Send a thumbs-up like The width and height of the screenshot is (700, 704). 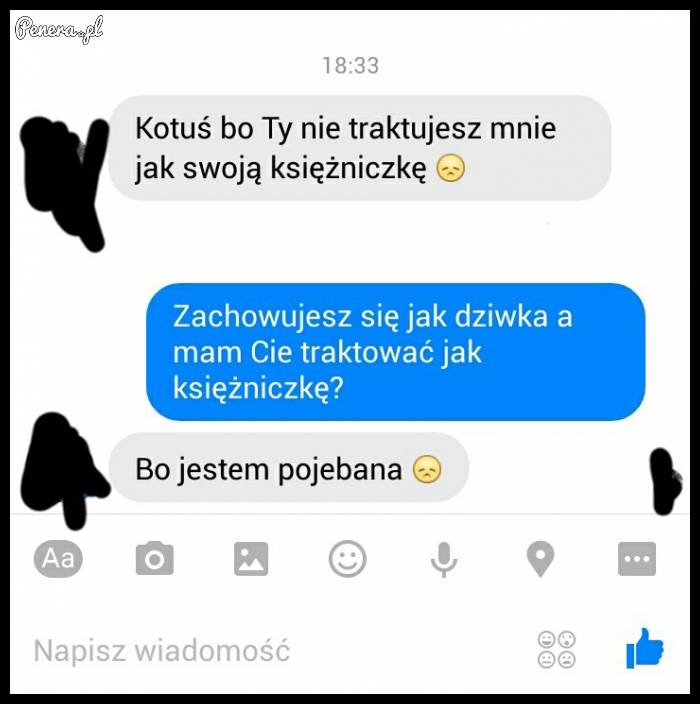(645, 648)
